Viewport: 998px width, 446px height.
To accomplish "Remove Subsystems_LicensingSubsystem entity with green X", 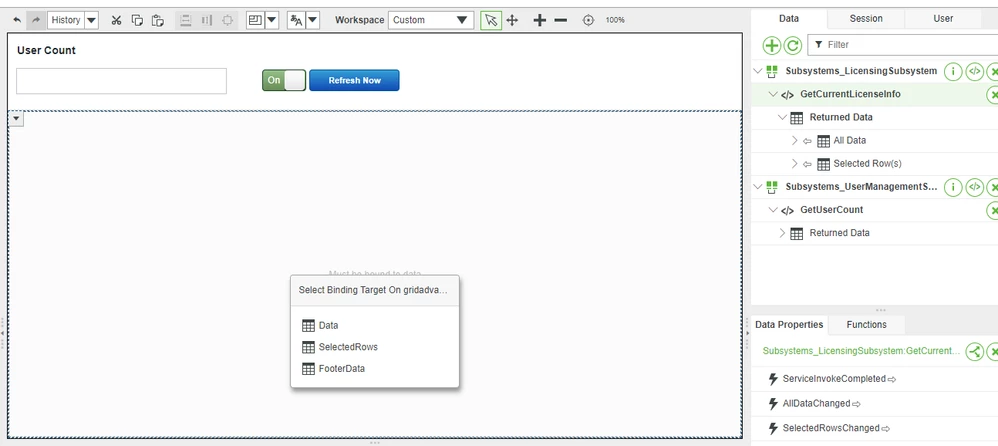I will pyautogui.click(x=993, y=72).
